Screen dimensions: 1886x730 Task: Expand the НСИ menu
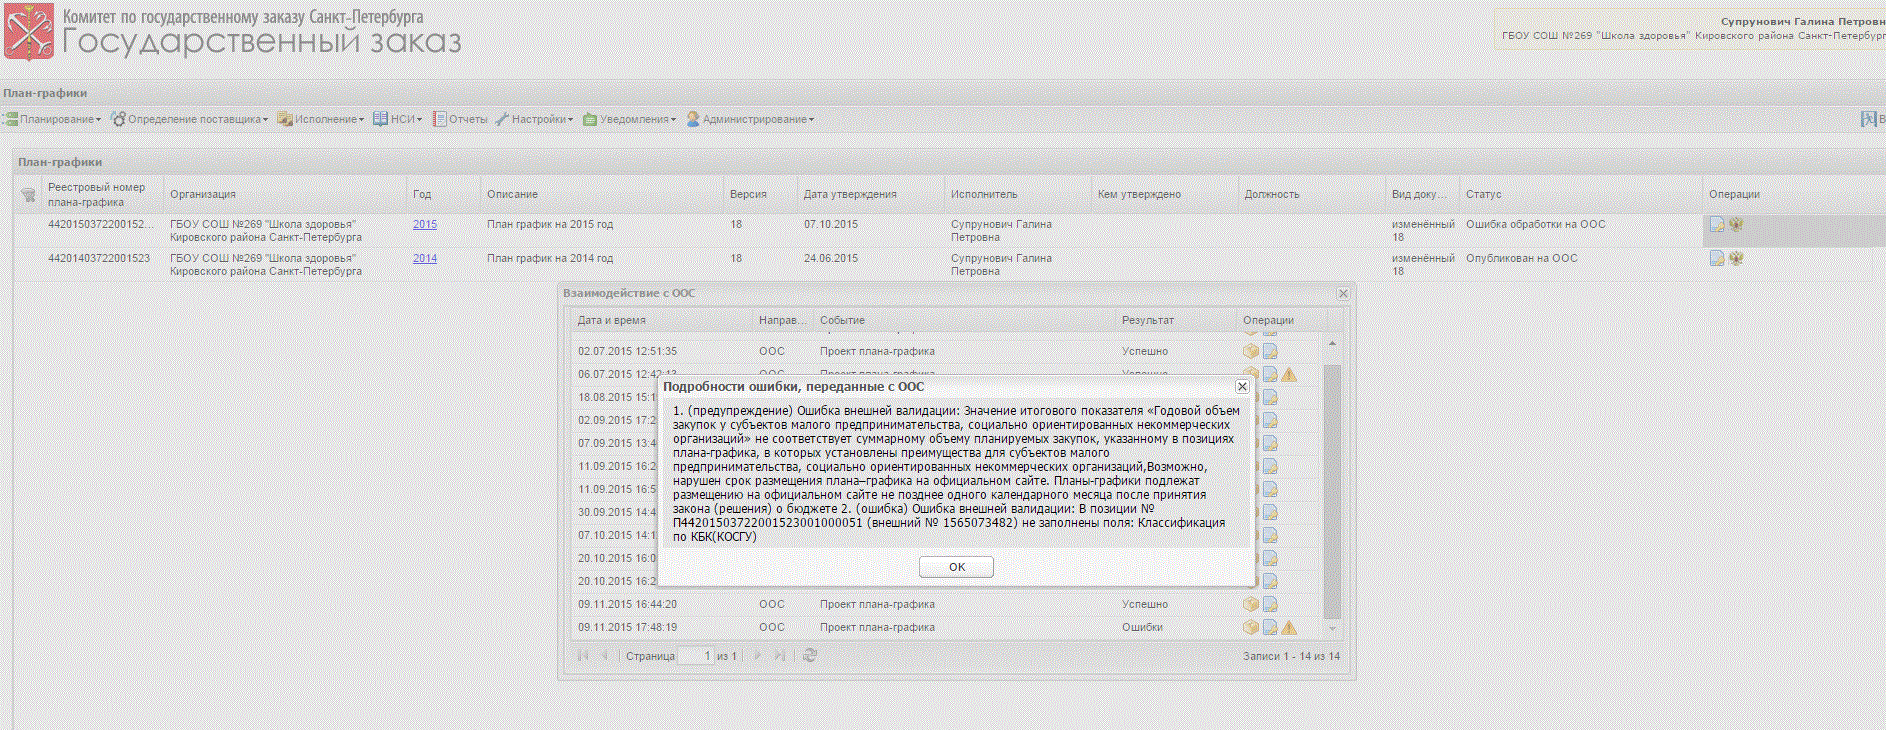click(398, 119)
